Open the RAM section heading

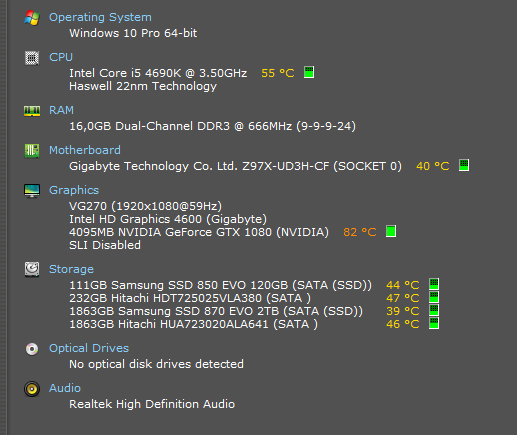(61, 110)
